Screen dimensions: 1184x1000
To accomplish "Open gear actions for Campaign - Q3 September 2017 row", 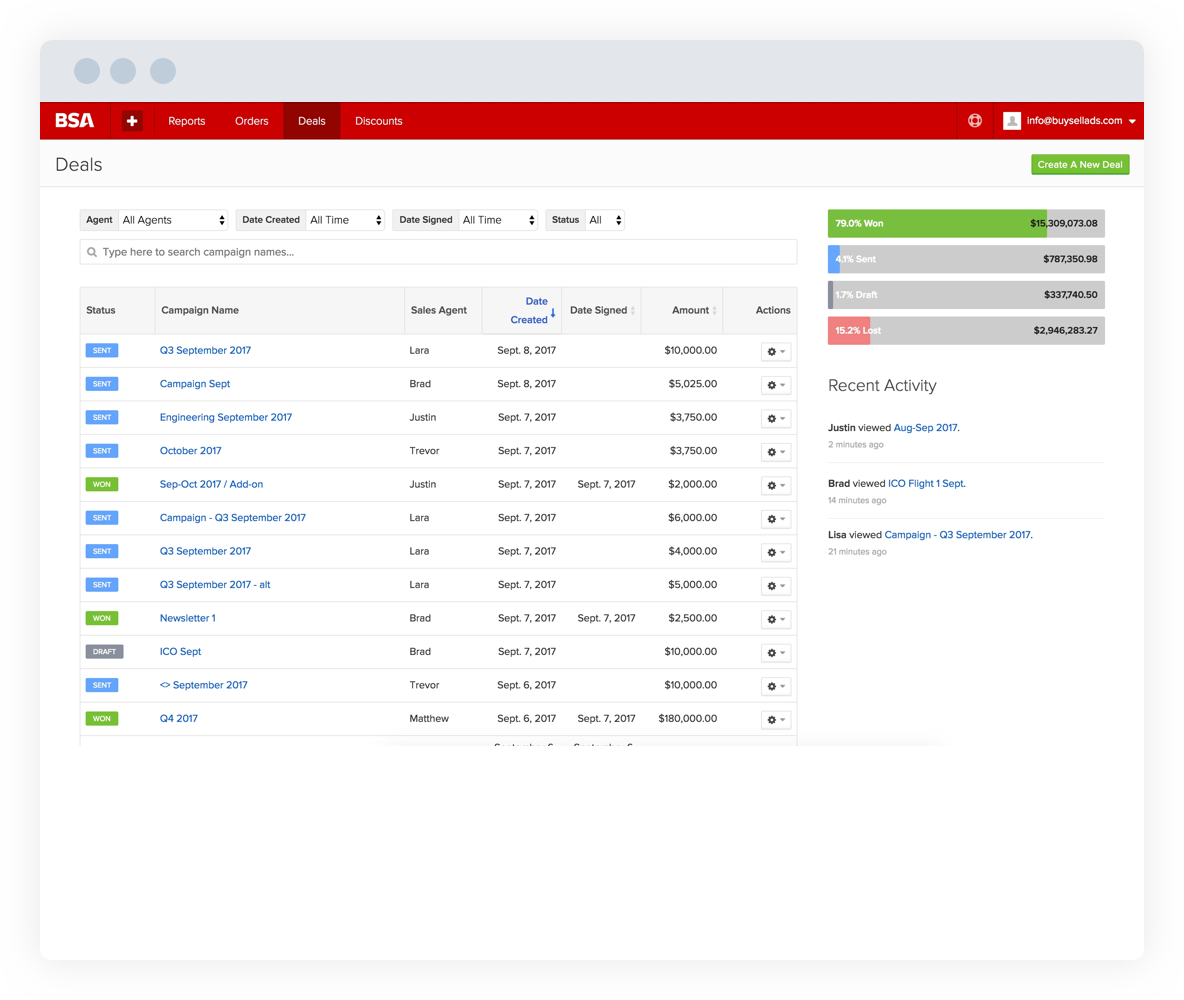I will tap(776, 518).
